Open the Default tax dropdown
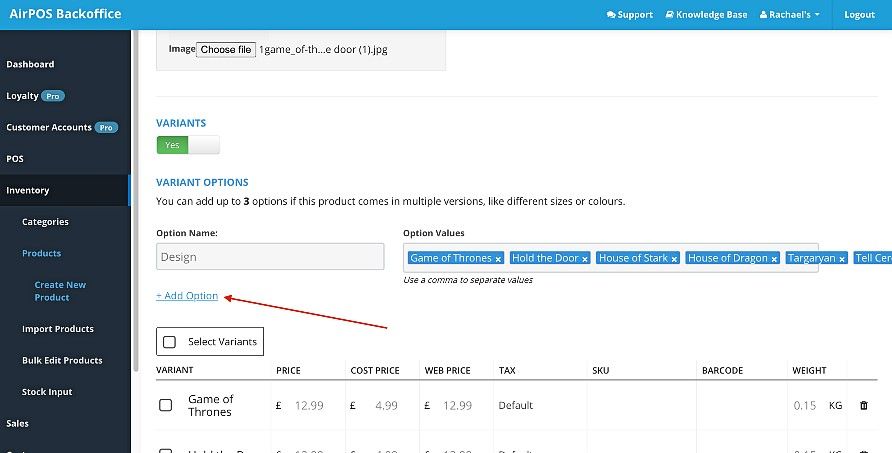Viewport: 892px width, 453px height. [x=515, y=406]
